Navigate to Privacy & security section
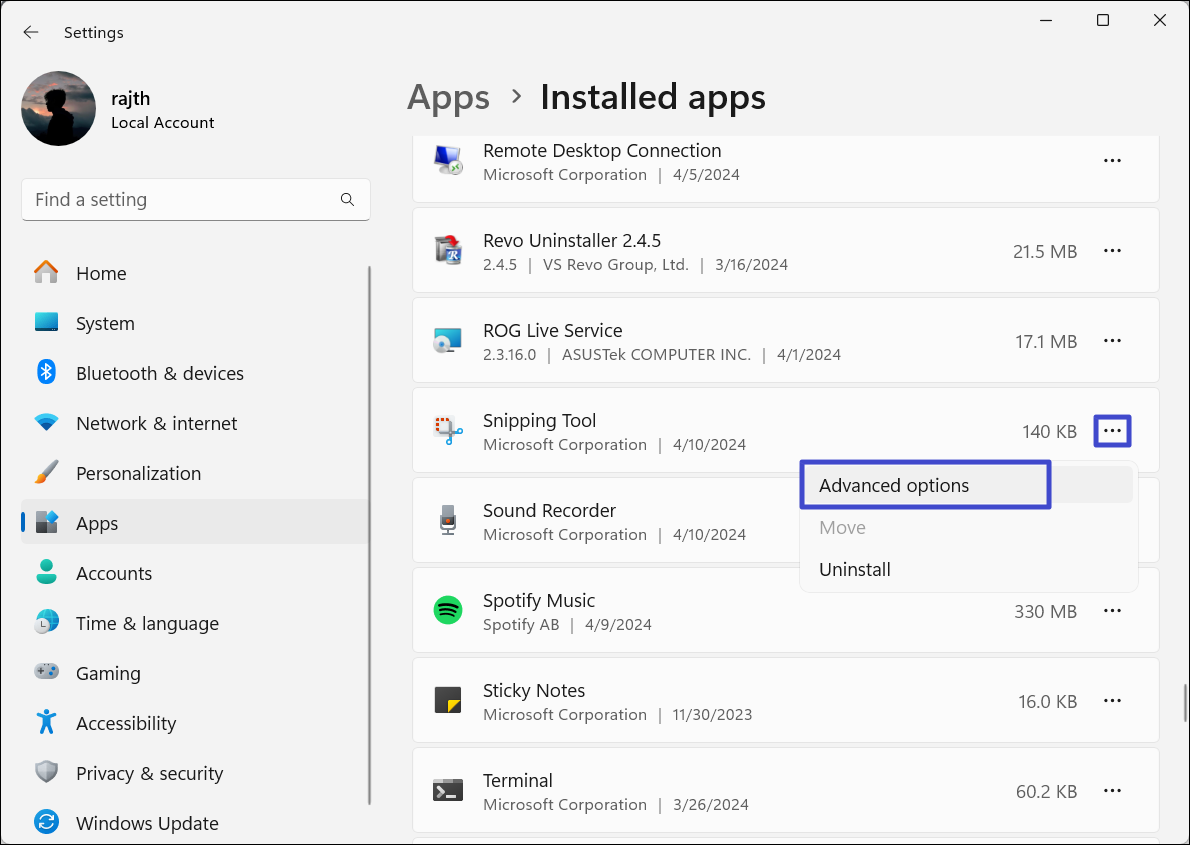The height and width of the screenshot is (845, 1190). click(149, 773)
